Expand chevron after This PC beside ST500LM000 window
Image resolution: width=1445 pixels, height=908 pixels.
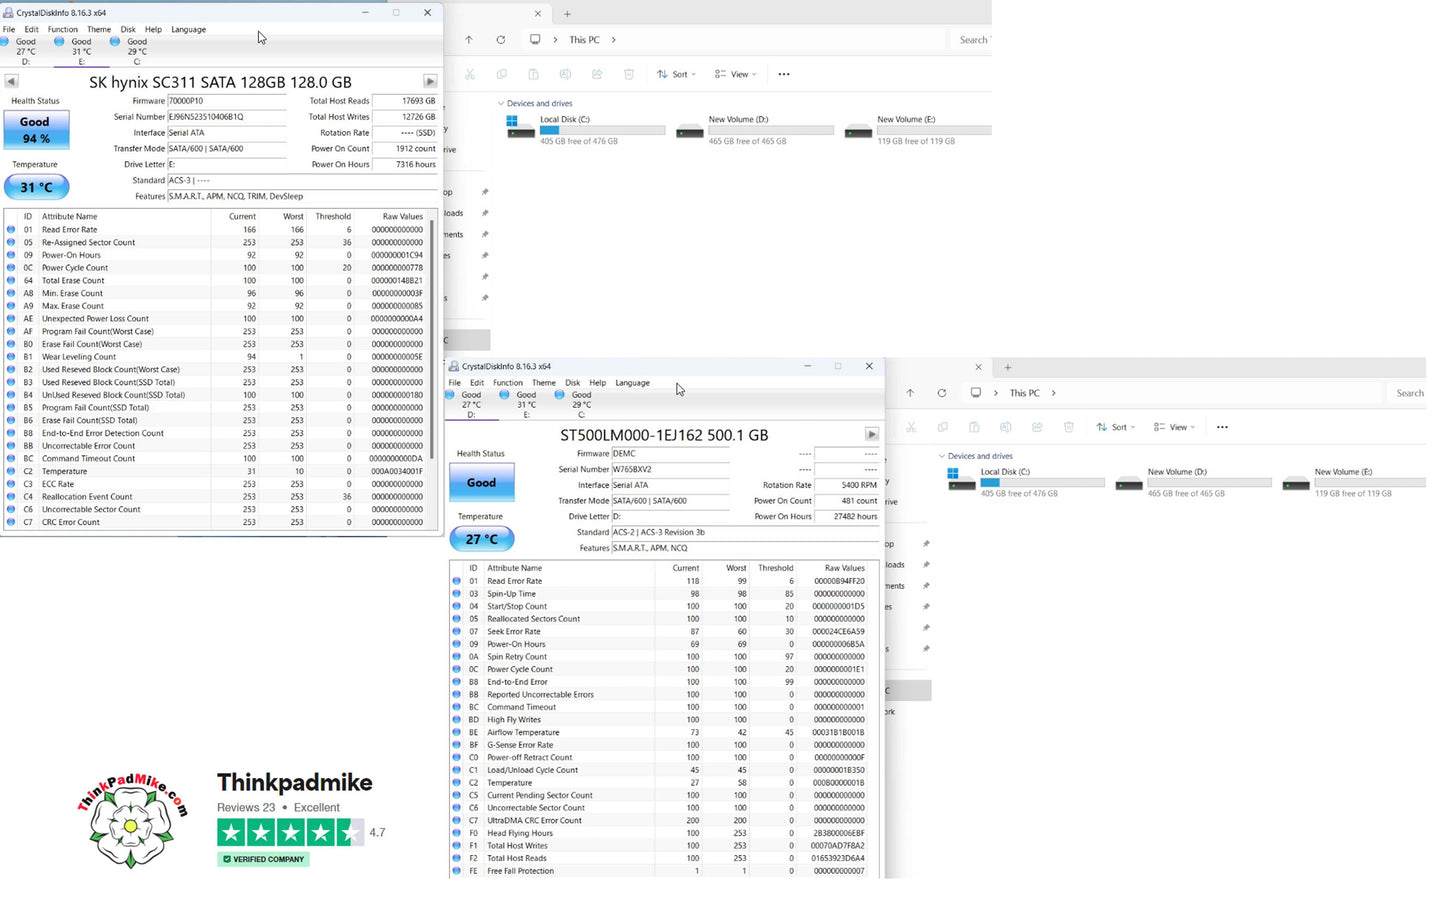[x=1053, y=393]
